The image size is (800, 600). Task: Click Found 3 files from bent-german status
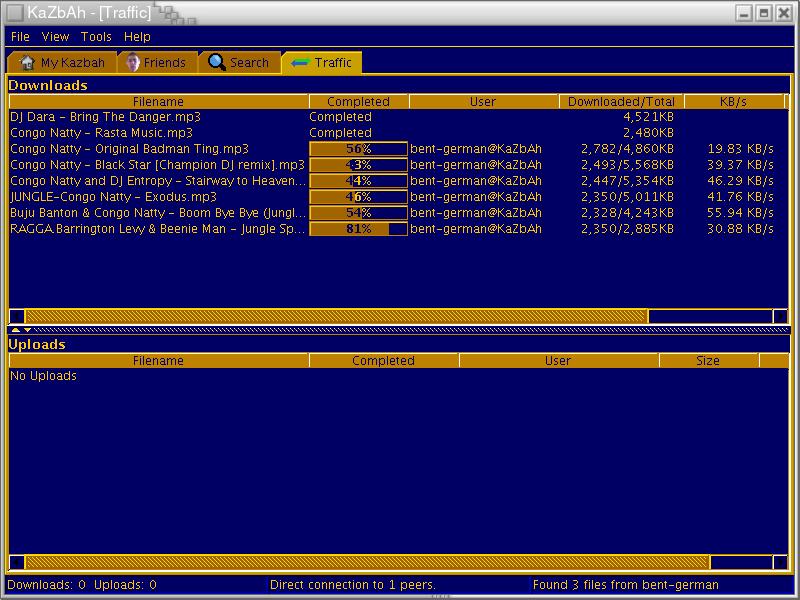pos(626,585)
